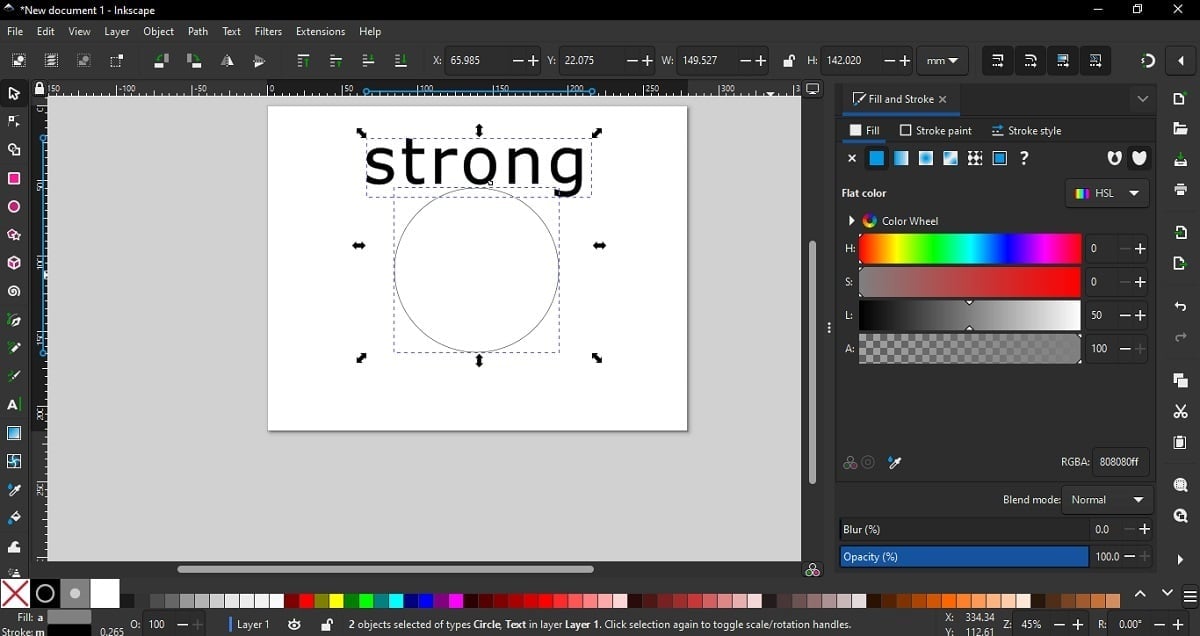
Task: Select the Node editor tool
Action: pyautogui.click(x=14, y=121)
